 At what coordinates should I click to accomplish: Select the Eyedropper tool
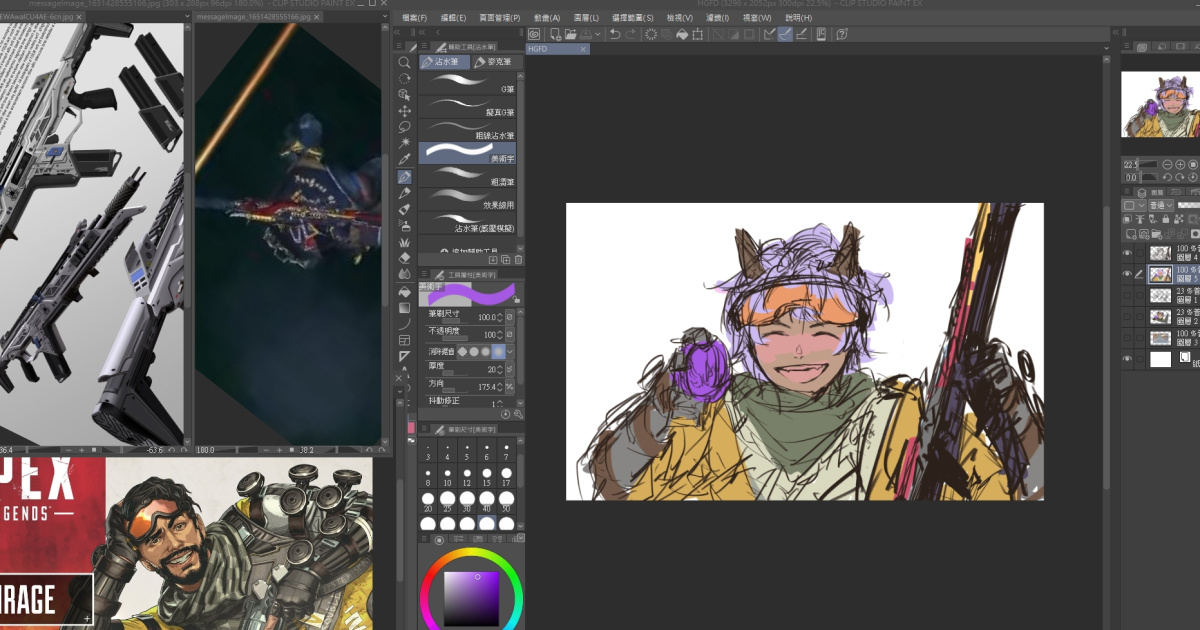tap(405, 160)
